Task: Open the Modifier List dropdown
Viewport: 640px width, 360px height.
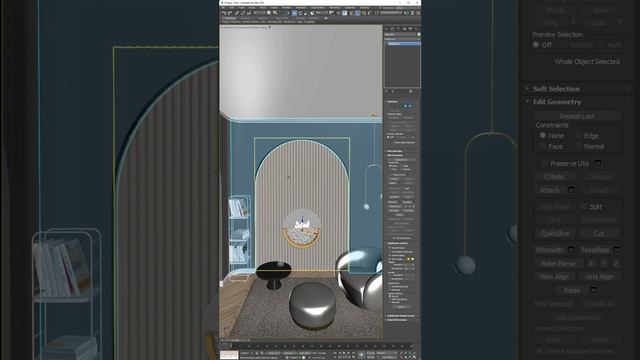Action: point(402,39)
